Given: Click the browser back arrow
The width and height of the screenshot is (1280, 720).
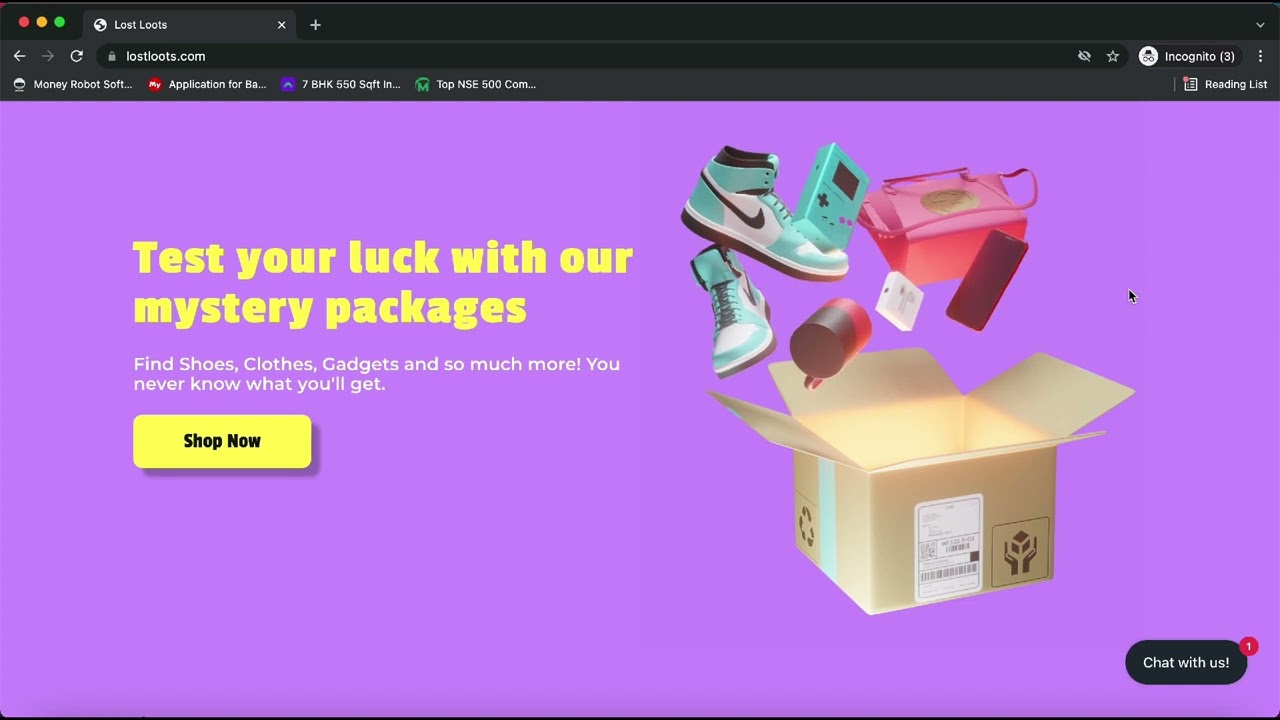Looking at the screenshot, I should tap(19, 56).
